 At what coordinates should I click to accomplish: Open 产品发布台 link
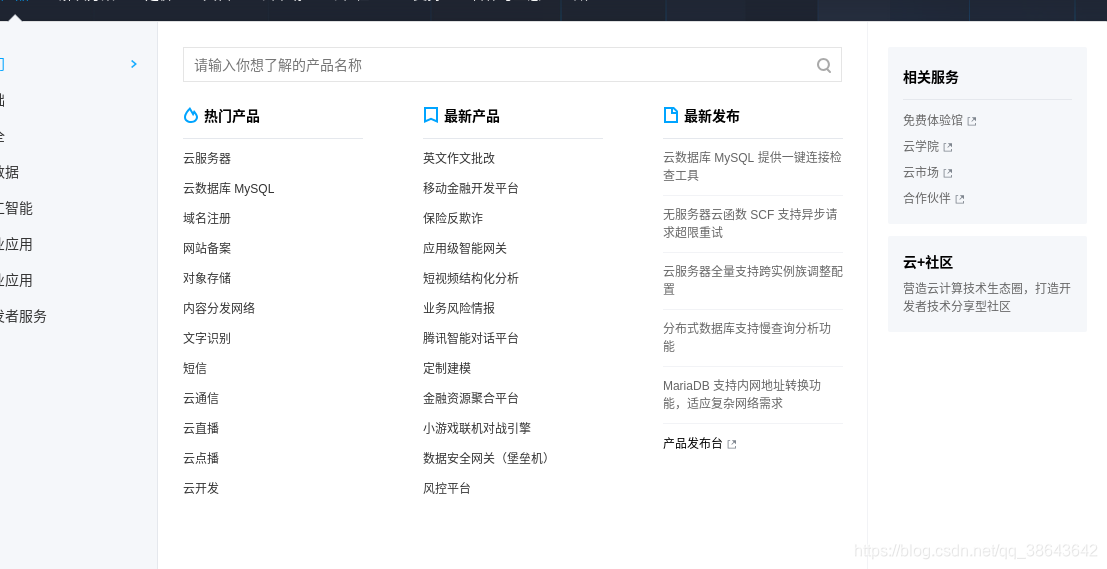coord(693,443)
